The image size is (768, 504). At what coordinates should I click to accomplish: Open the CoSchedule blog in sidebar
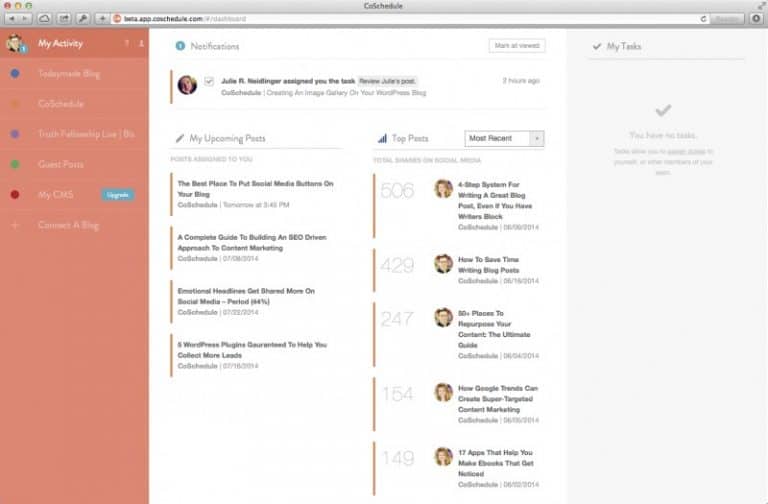61,104
